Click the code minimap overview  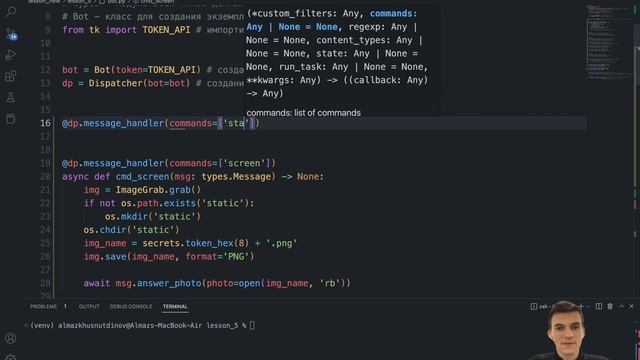pos(609,41)
